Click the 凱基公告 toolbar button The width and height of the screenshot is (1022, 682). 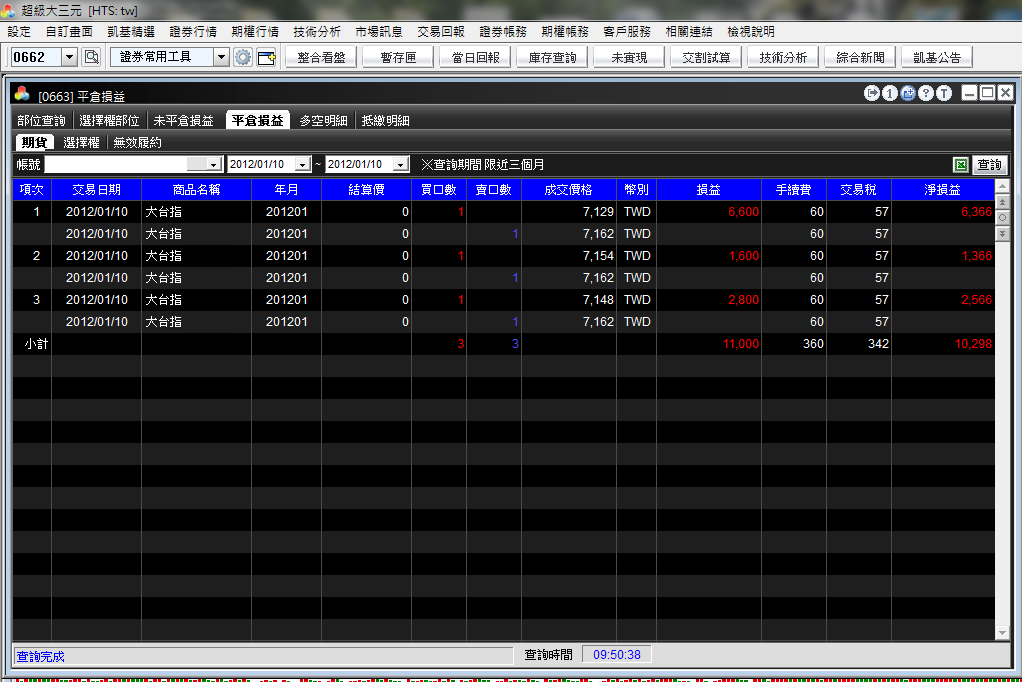(x=937, y=57)
